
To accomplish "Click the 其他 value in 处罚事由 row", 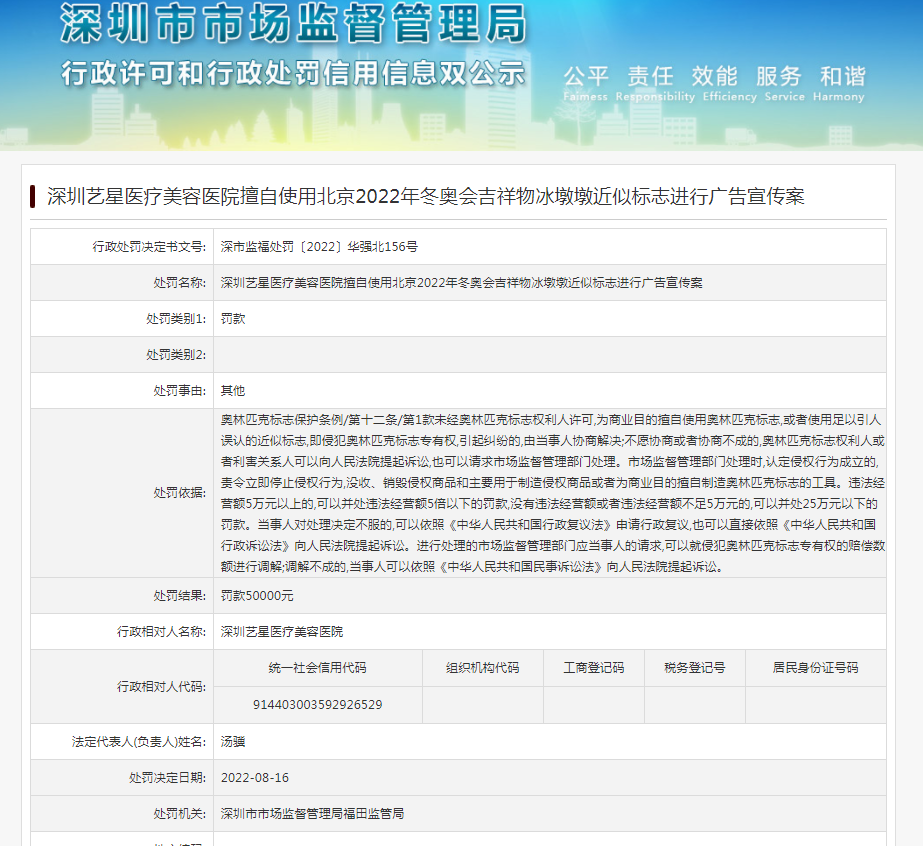I will (x=232, y=391).
